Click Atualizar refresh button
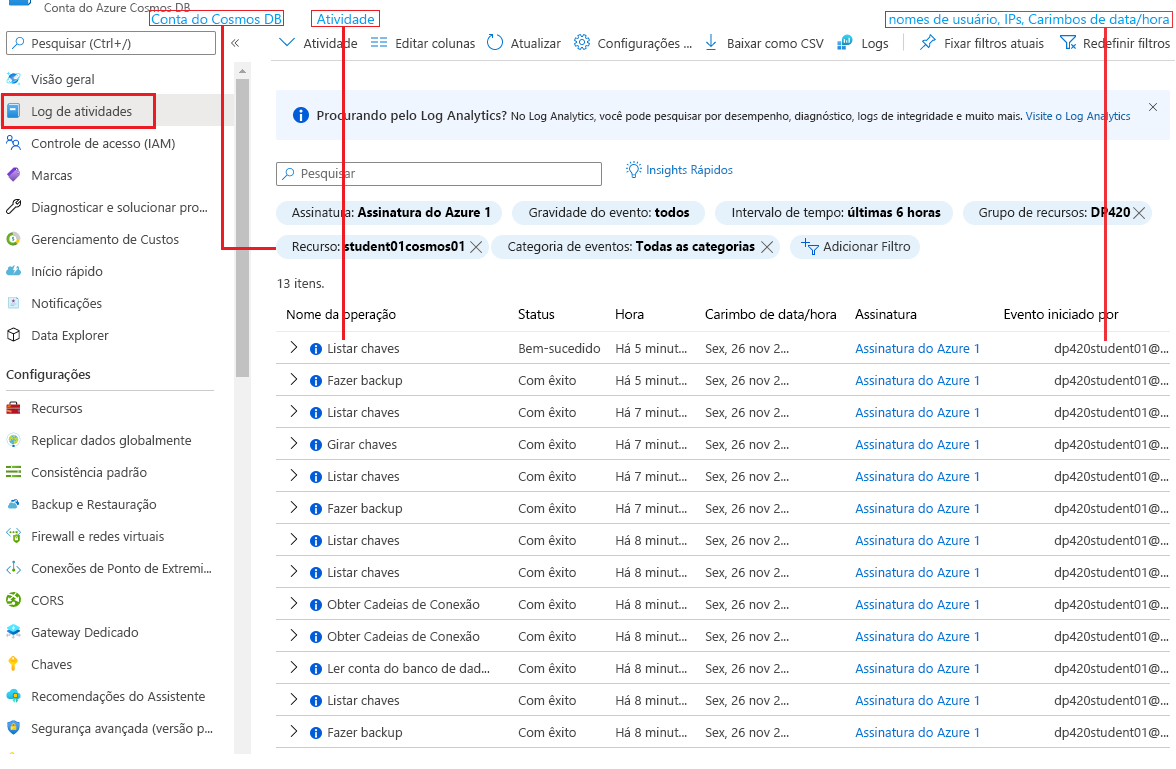Viewport: 1176px width, 769px height. 524,44
